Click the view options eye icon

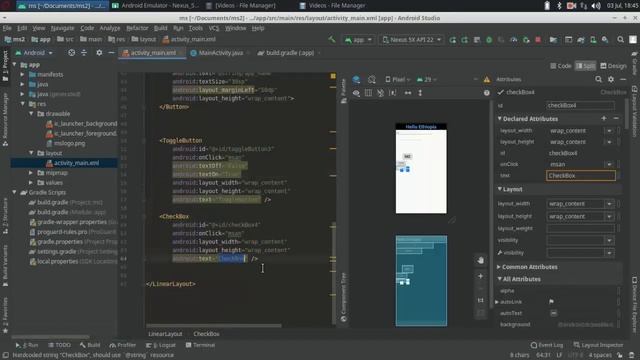click(356, 93)
